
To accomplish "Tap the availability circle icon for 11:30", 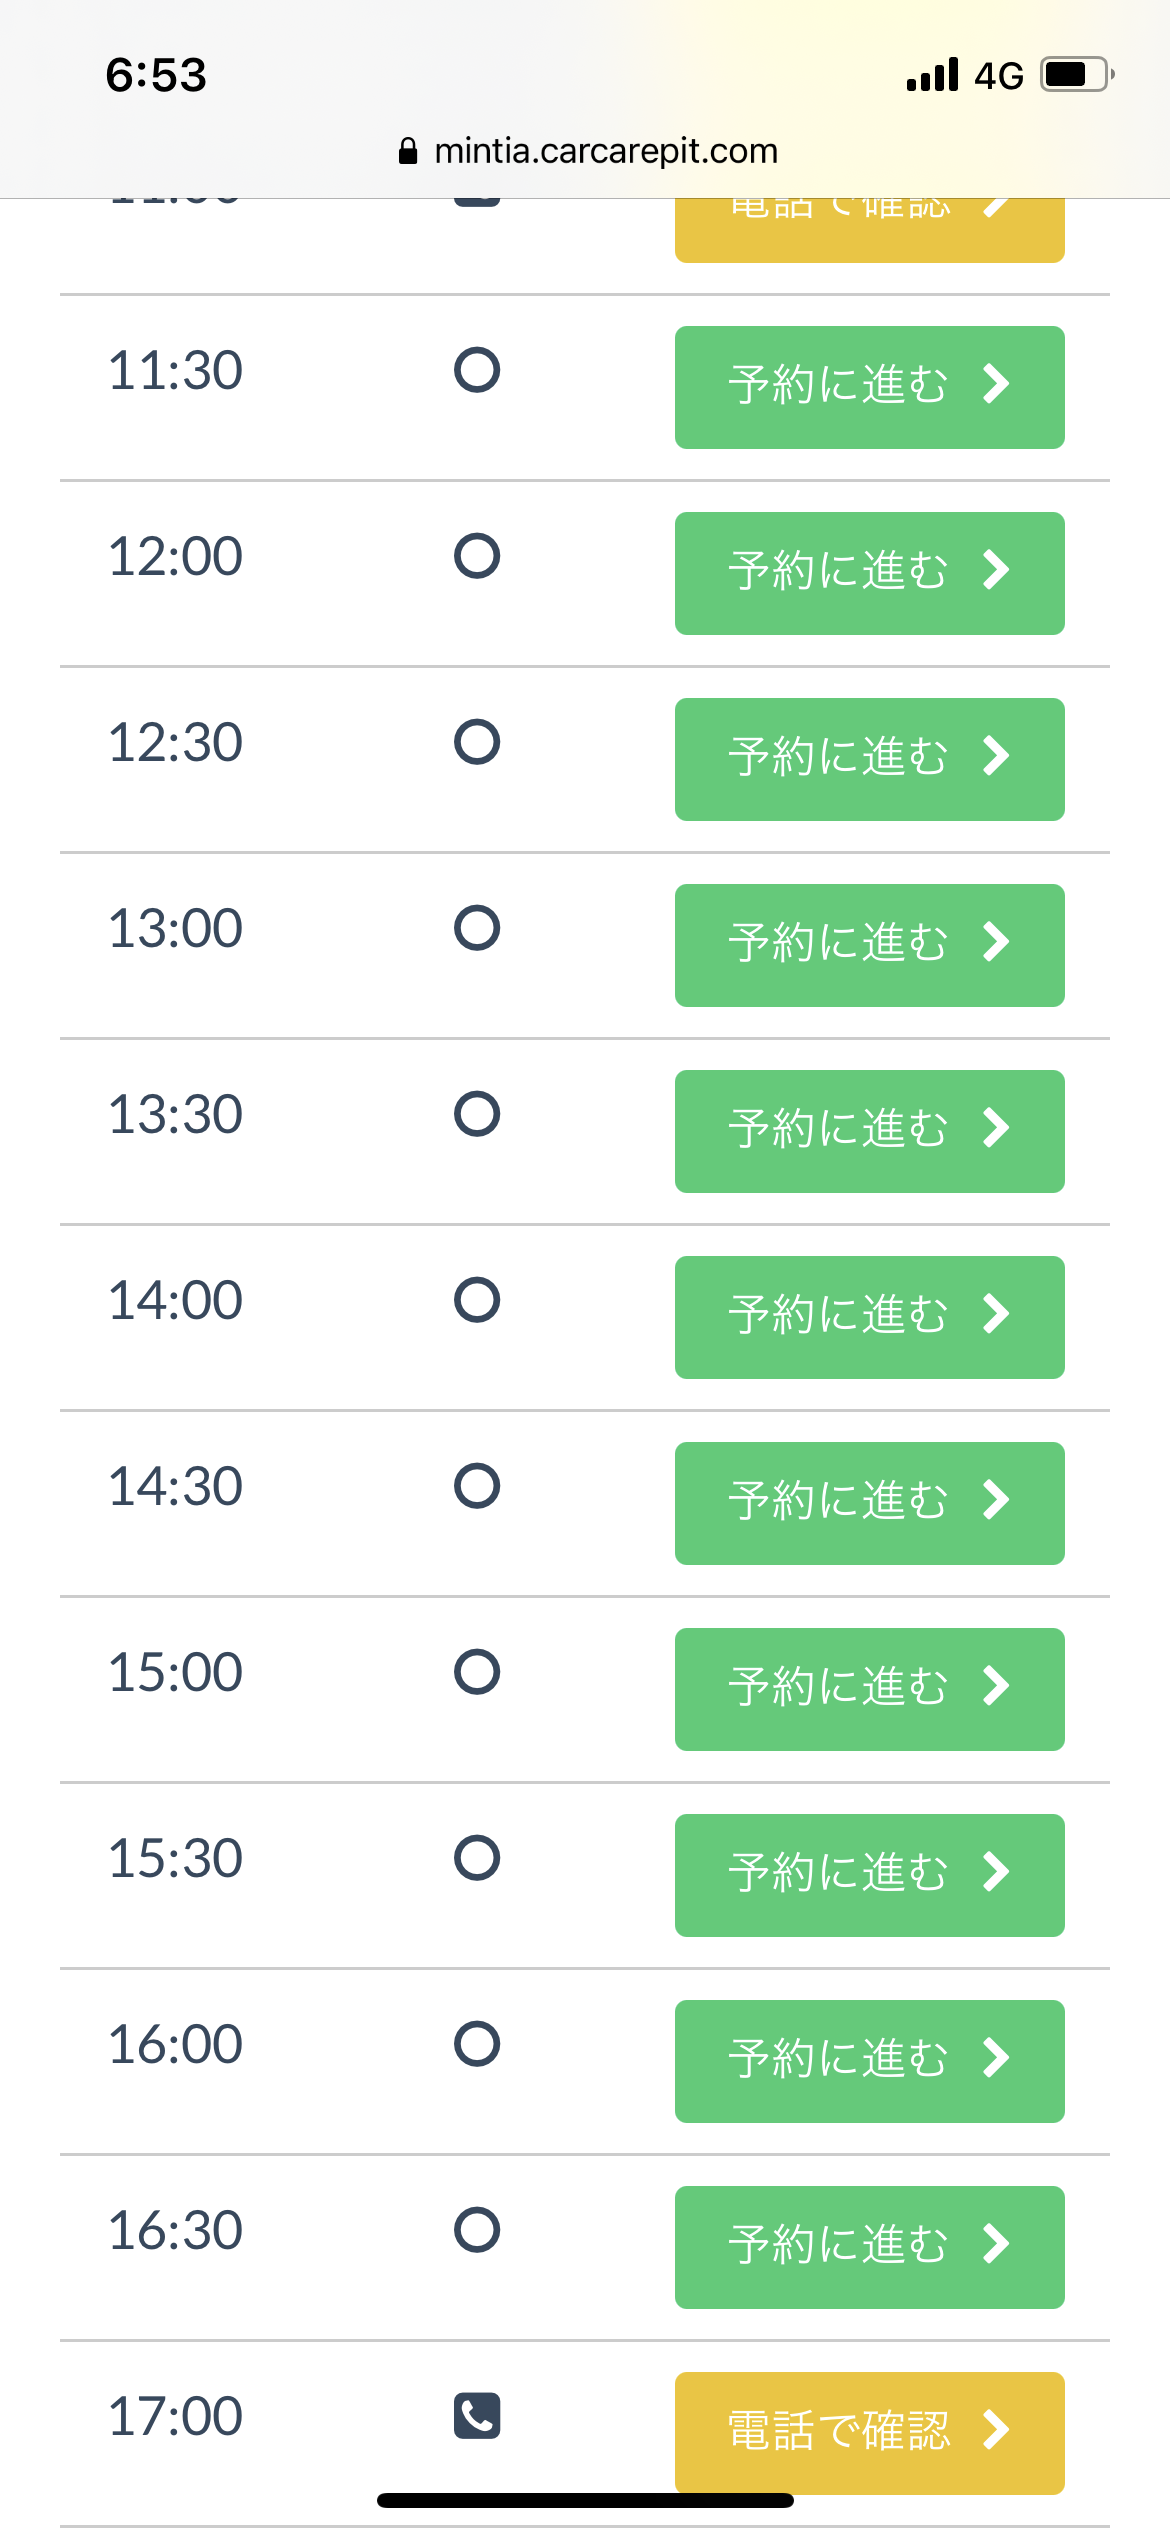I will (x=477, y=370).
